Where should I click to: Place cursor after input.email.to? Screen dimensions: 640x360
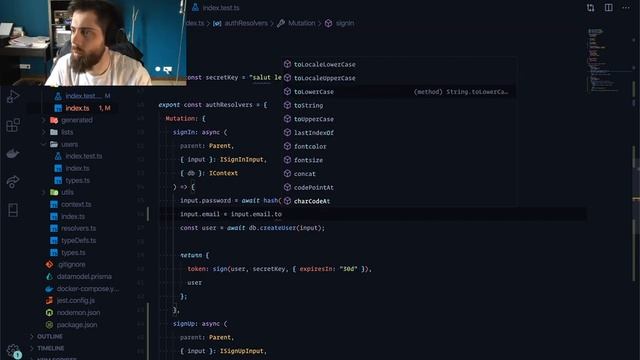[282, 214]
